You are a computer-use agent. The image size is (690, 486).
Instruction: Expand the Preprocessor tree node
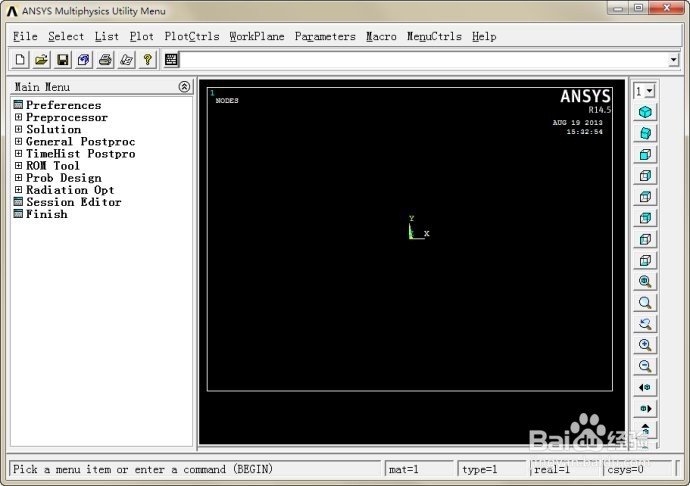[x=18, y=117]
